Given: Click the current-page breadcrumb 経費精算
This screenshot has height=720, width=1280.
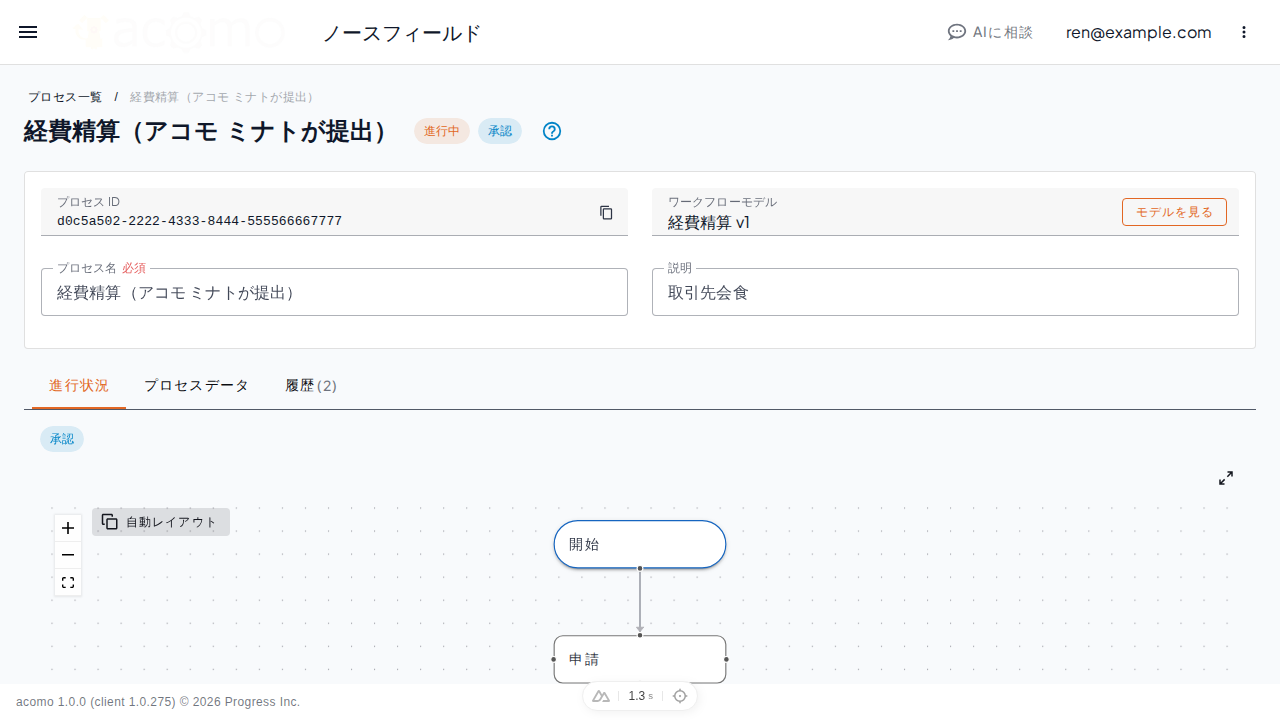Looking at the screenshot, I should tap(224, 97).
